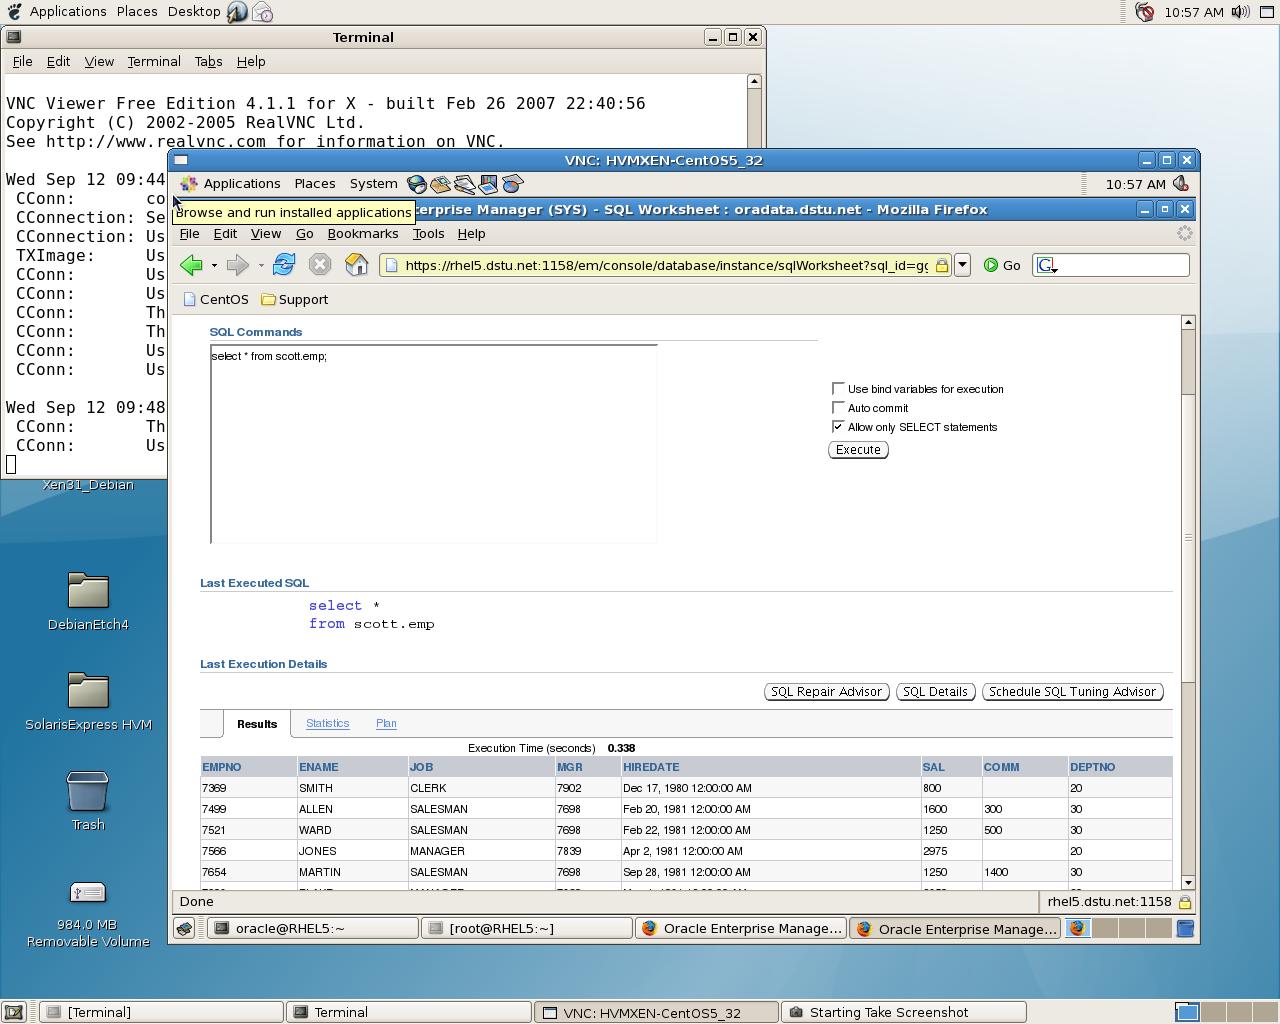This screenshot has width=1280, height=1024.
Task: Click the Terminal window's scroll-up arrow
Action: (x=754, y=82)
